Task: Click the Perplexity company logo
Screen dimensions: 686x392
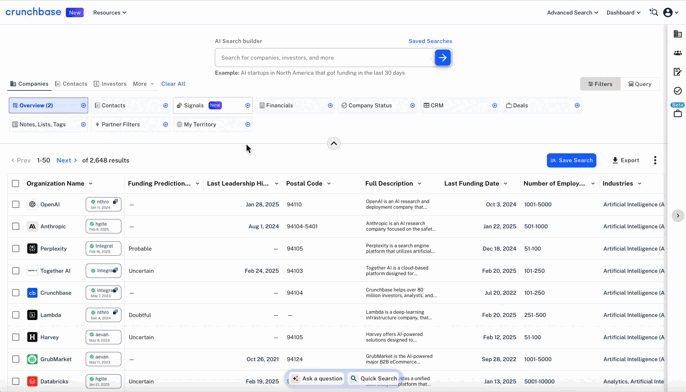Action: [x=32, y=248]
